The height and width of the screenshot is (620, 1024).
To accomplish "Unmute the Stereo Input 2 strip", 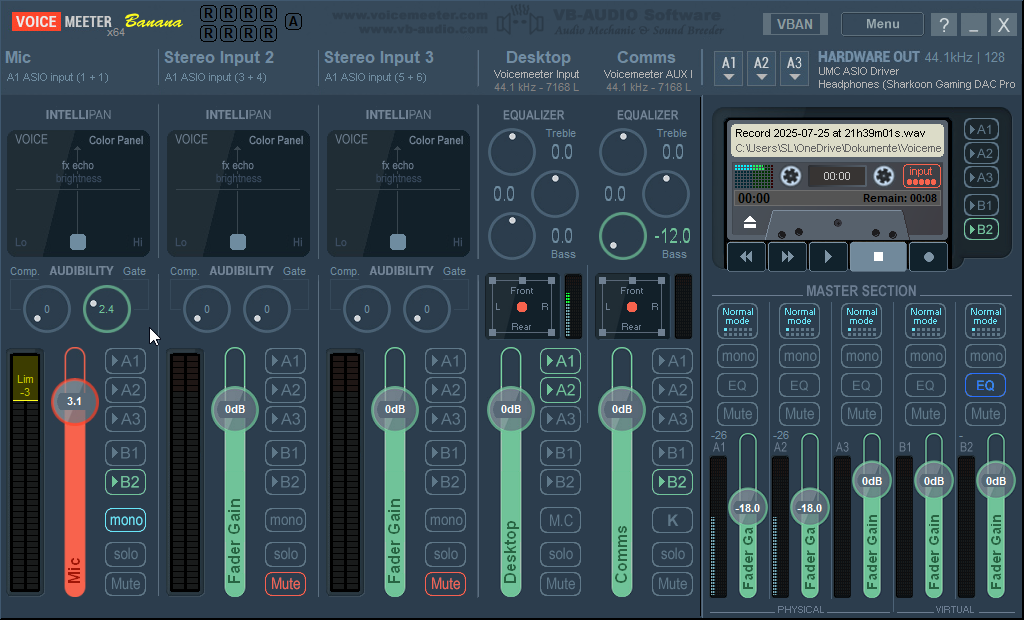I will (285, 583).
